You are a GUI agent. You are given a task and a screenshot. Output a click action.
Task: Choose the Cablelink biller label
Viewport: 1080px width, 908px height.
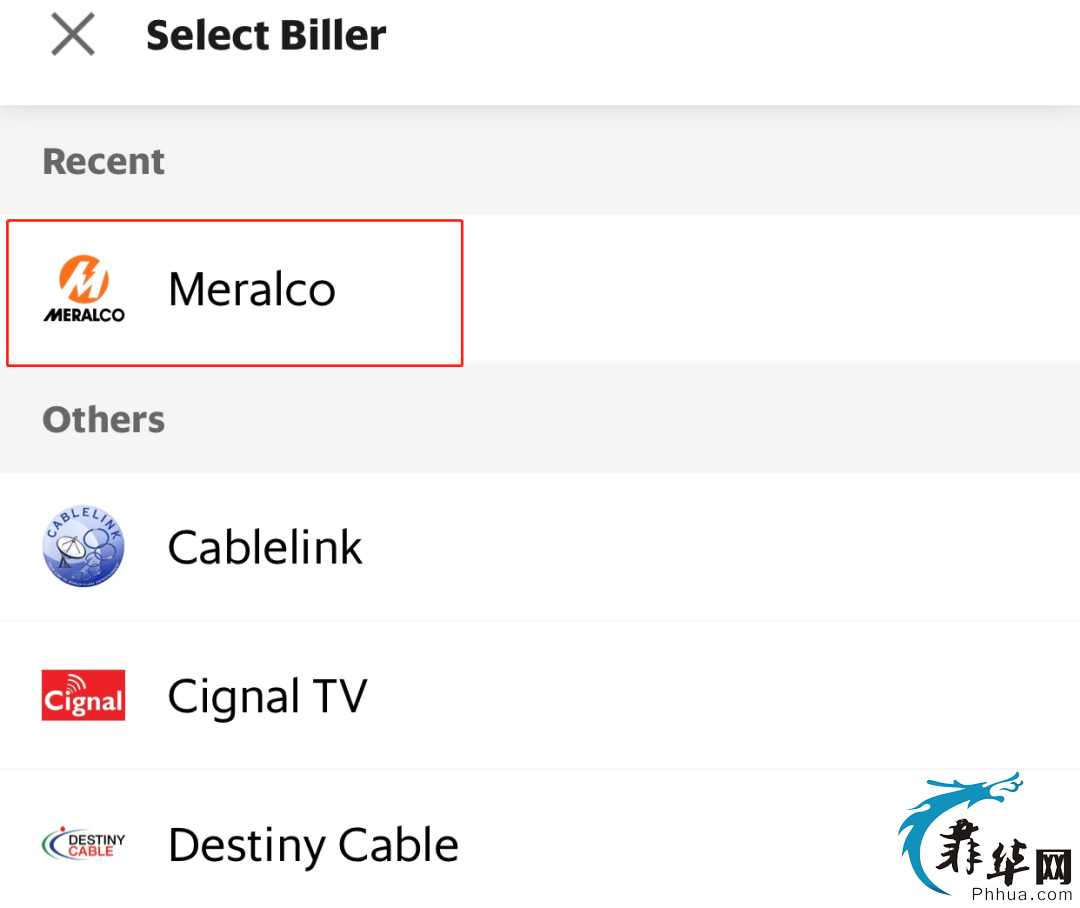click(265, 548)
